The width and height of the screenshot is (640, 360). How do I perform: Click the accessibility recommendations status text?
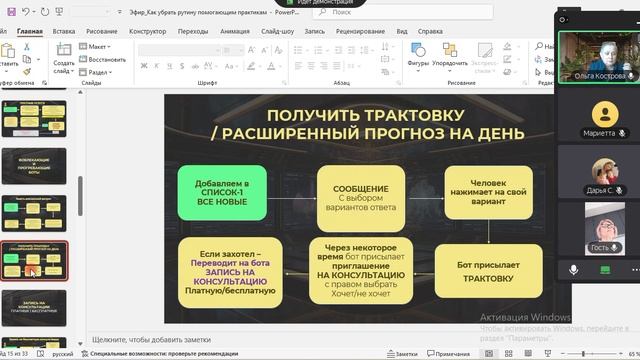click(160, 353)
